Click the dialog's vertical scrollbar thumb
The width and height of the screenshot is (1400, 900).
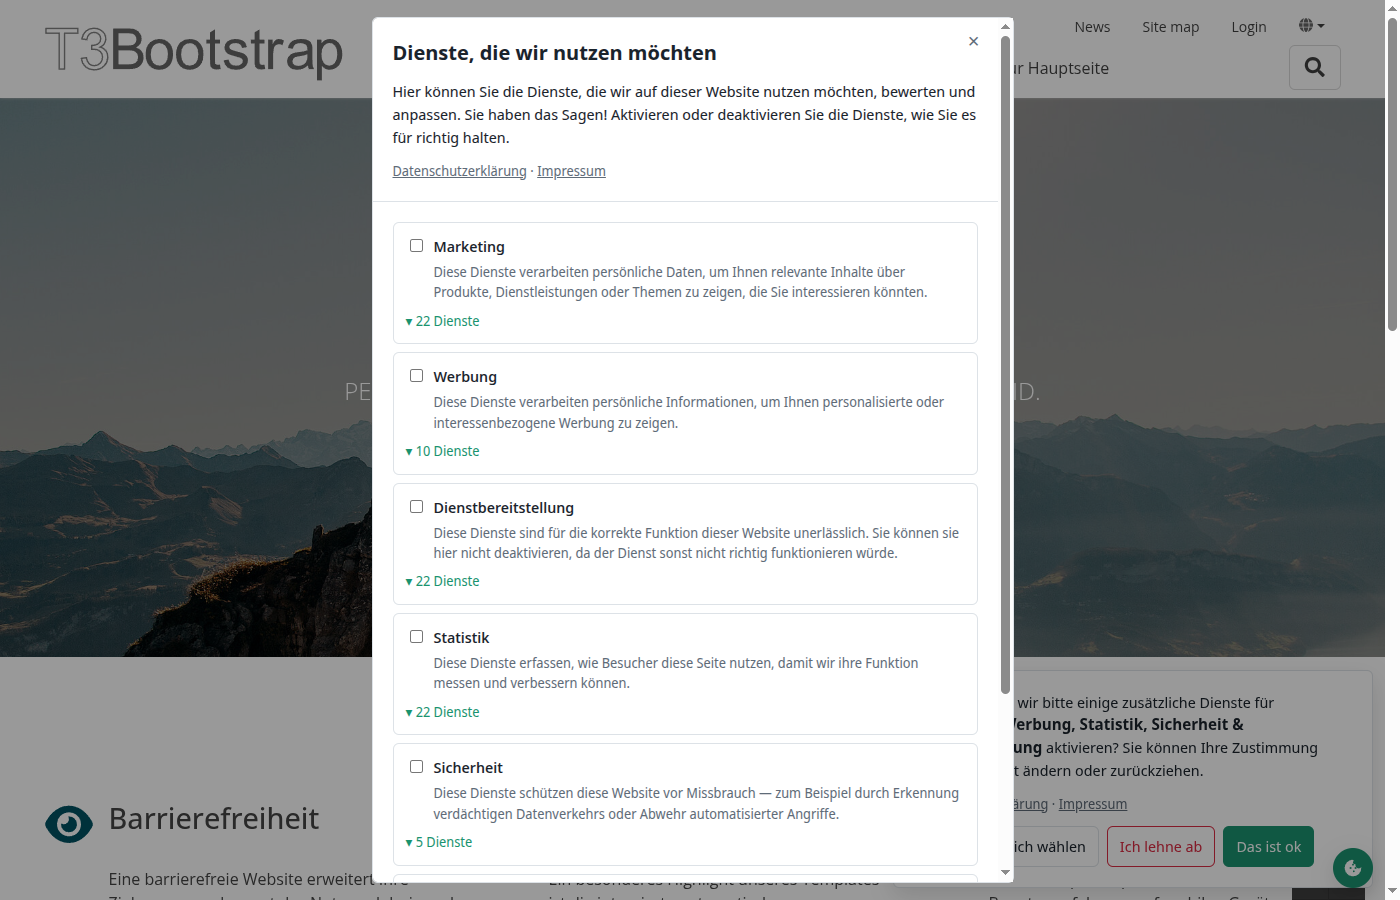pos(1005,365)
